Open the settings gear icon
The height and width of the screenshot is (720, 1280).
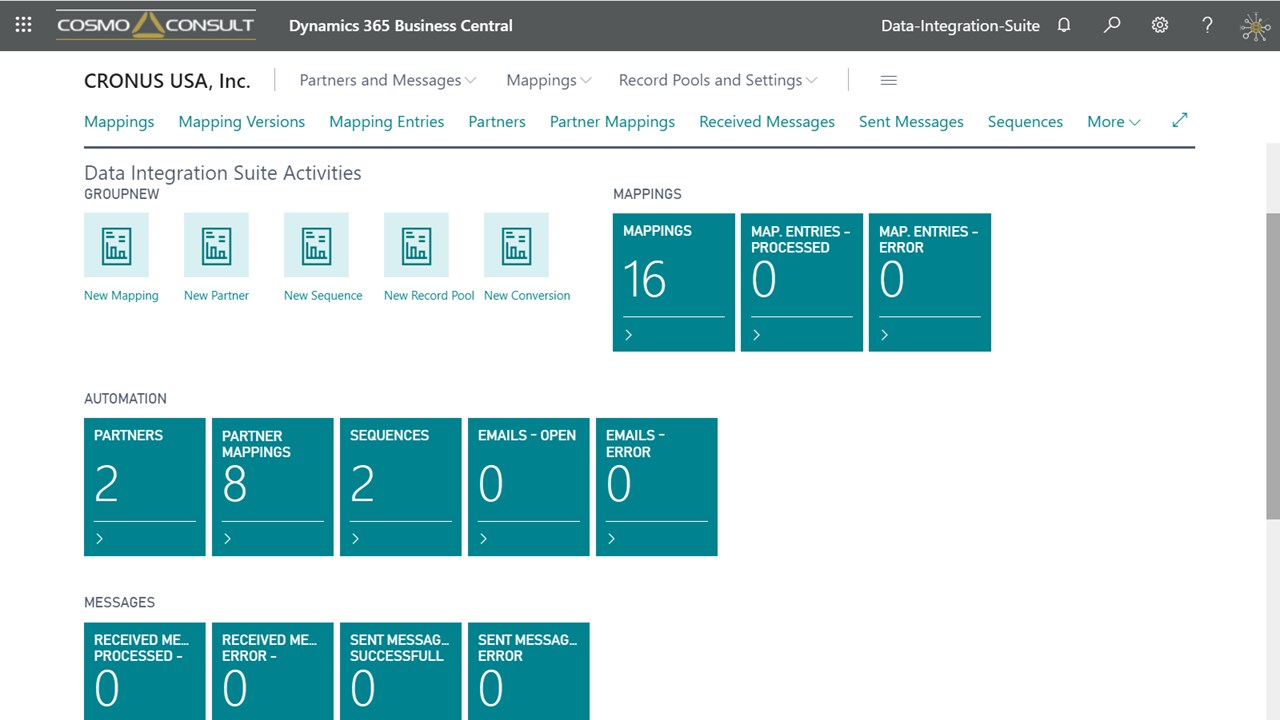coord(1160,25)
